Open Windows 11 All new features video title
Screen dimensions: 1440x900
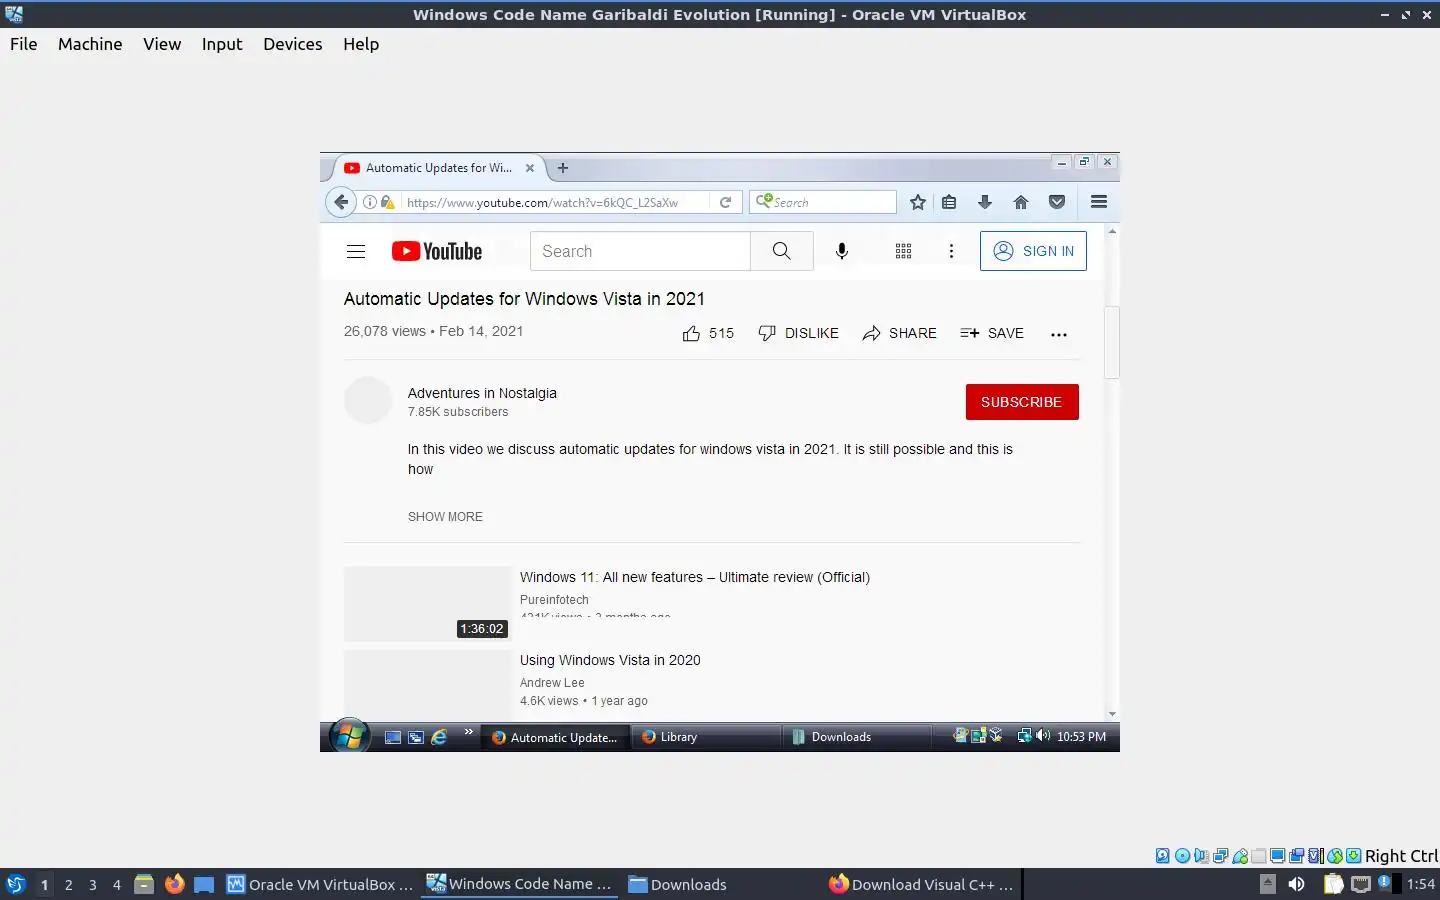point(695,577)
